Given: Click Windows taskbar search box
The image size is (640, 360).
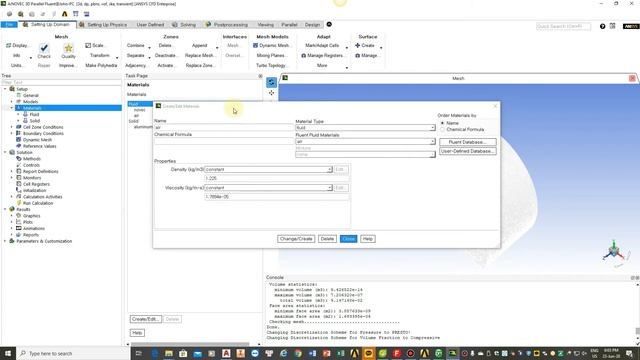Looking at the screenshot, I should (x=73, y=353).
